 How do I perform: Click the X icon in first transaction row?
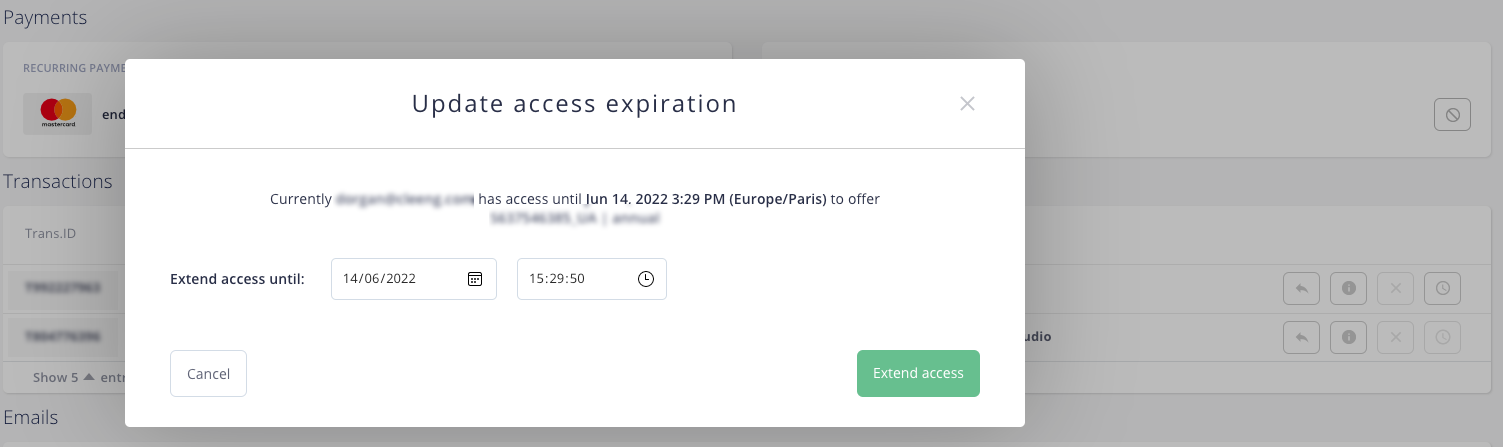tap(1396, 288)
